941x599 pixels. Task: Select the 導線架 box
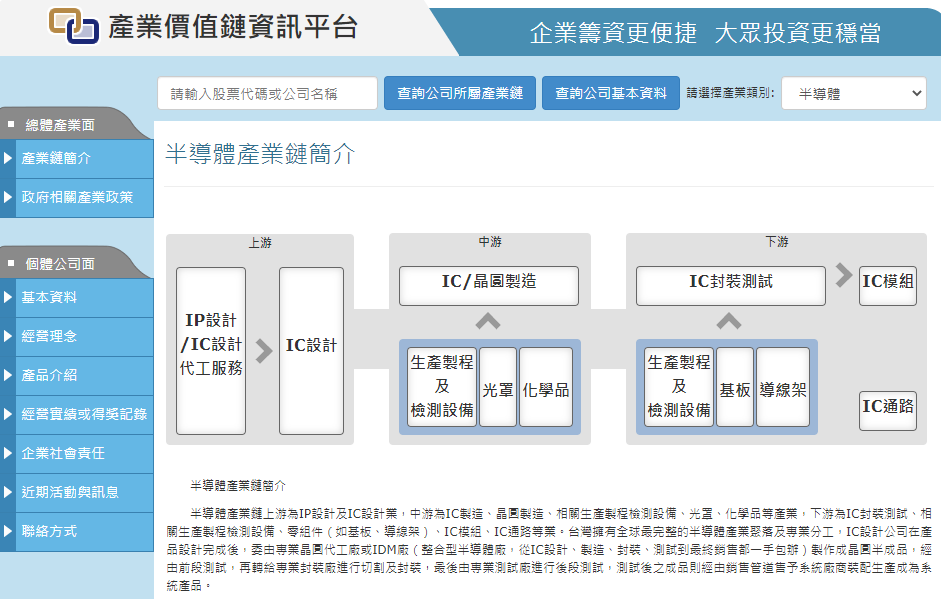tap(783, 387)
